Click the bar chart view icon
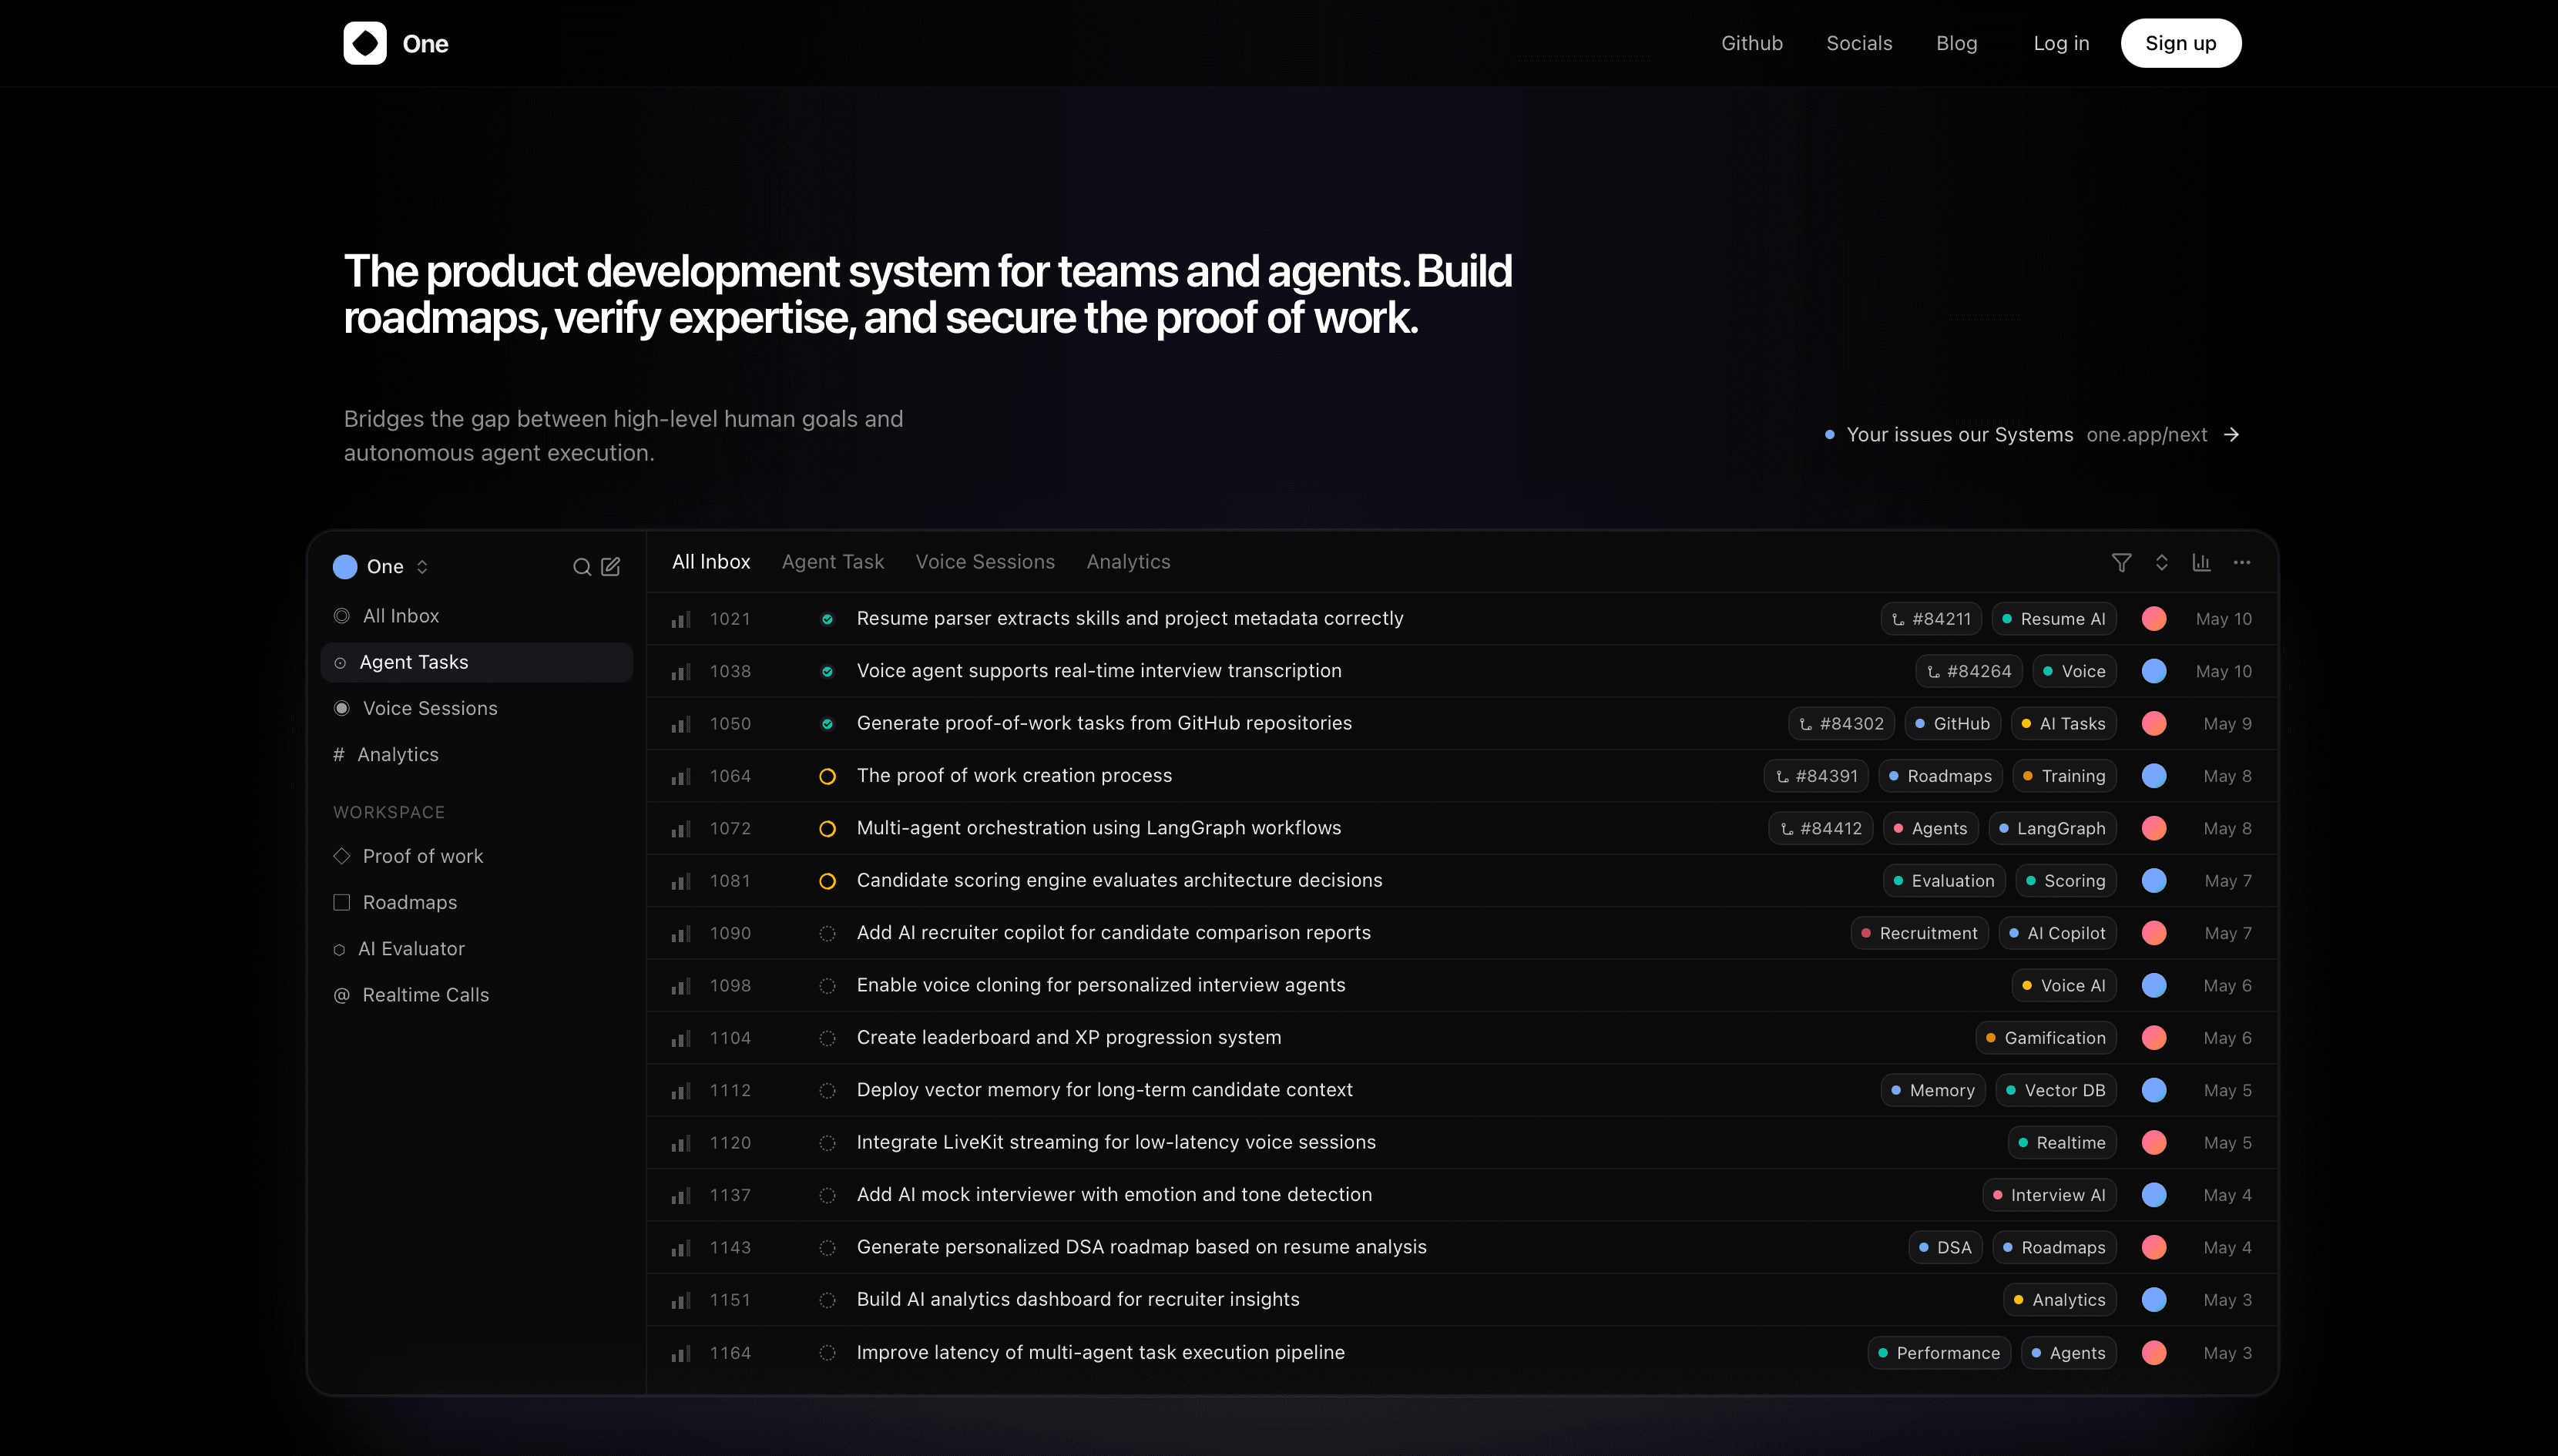2558x1456 pixels. tap(2201, 562)
